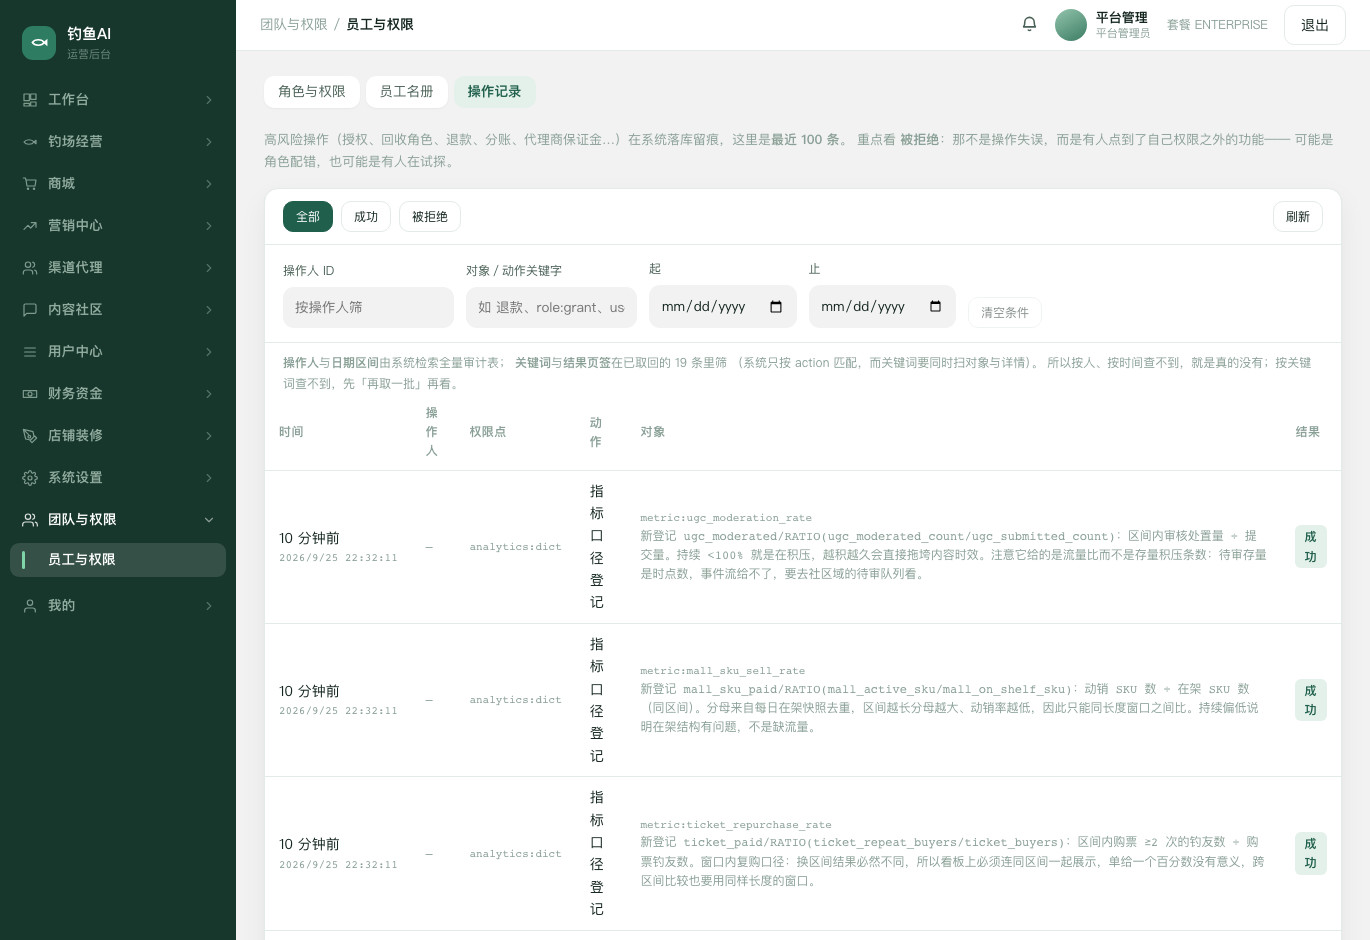This screenshot has width=1370, height=940.
Task: Click the 钓鱼AI fish logo icon
Action: (x=39, y=43)
